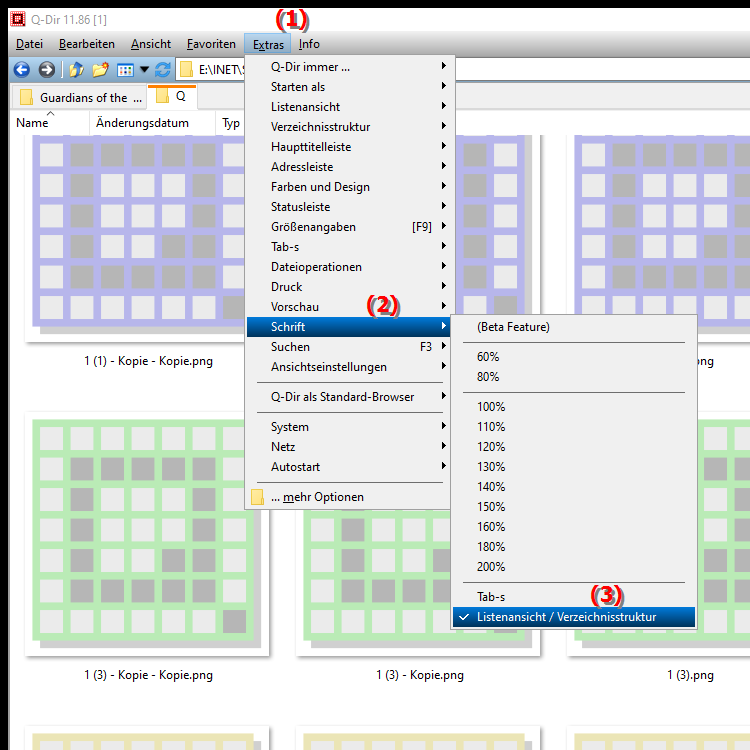Screen dimensions: 750x750
Task: Expand the Farben und Design submenu
Action: coord(348,187)
